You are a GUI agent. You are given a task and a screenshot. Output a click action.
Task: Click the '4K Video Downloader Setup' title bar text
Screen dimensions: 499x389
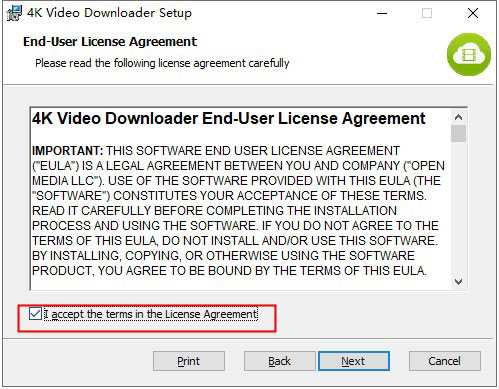pyautogui.click(x=109, y=13)
